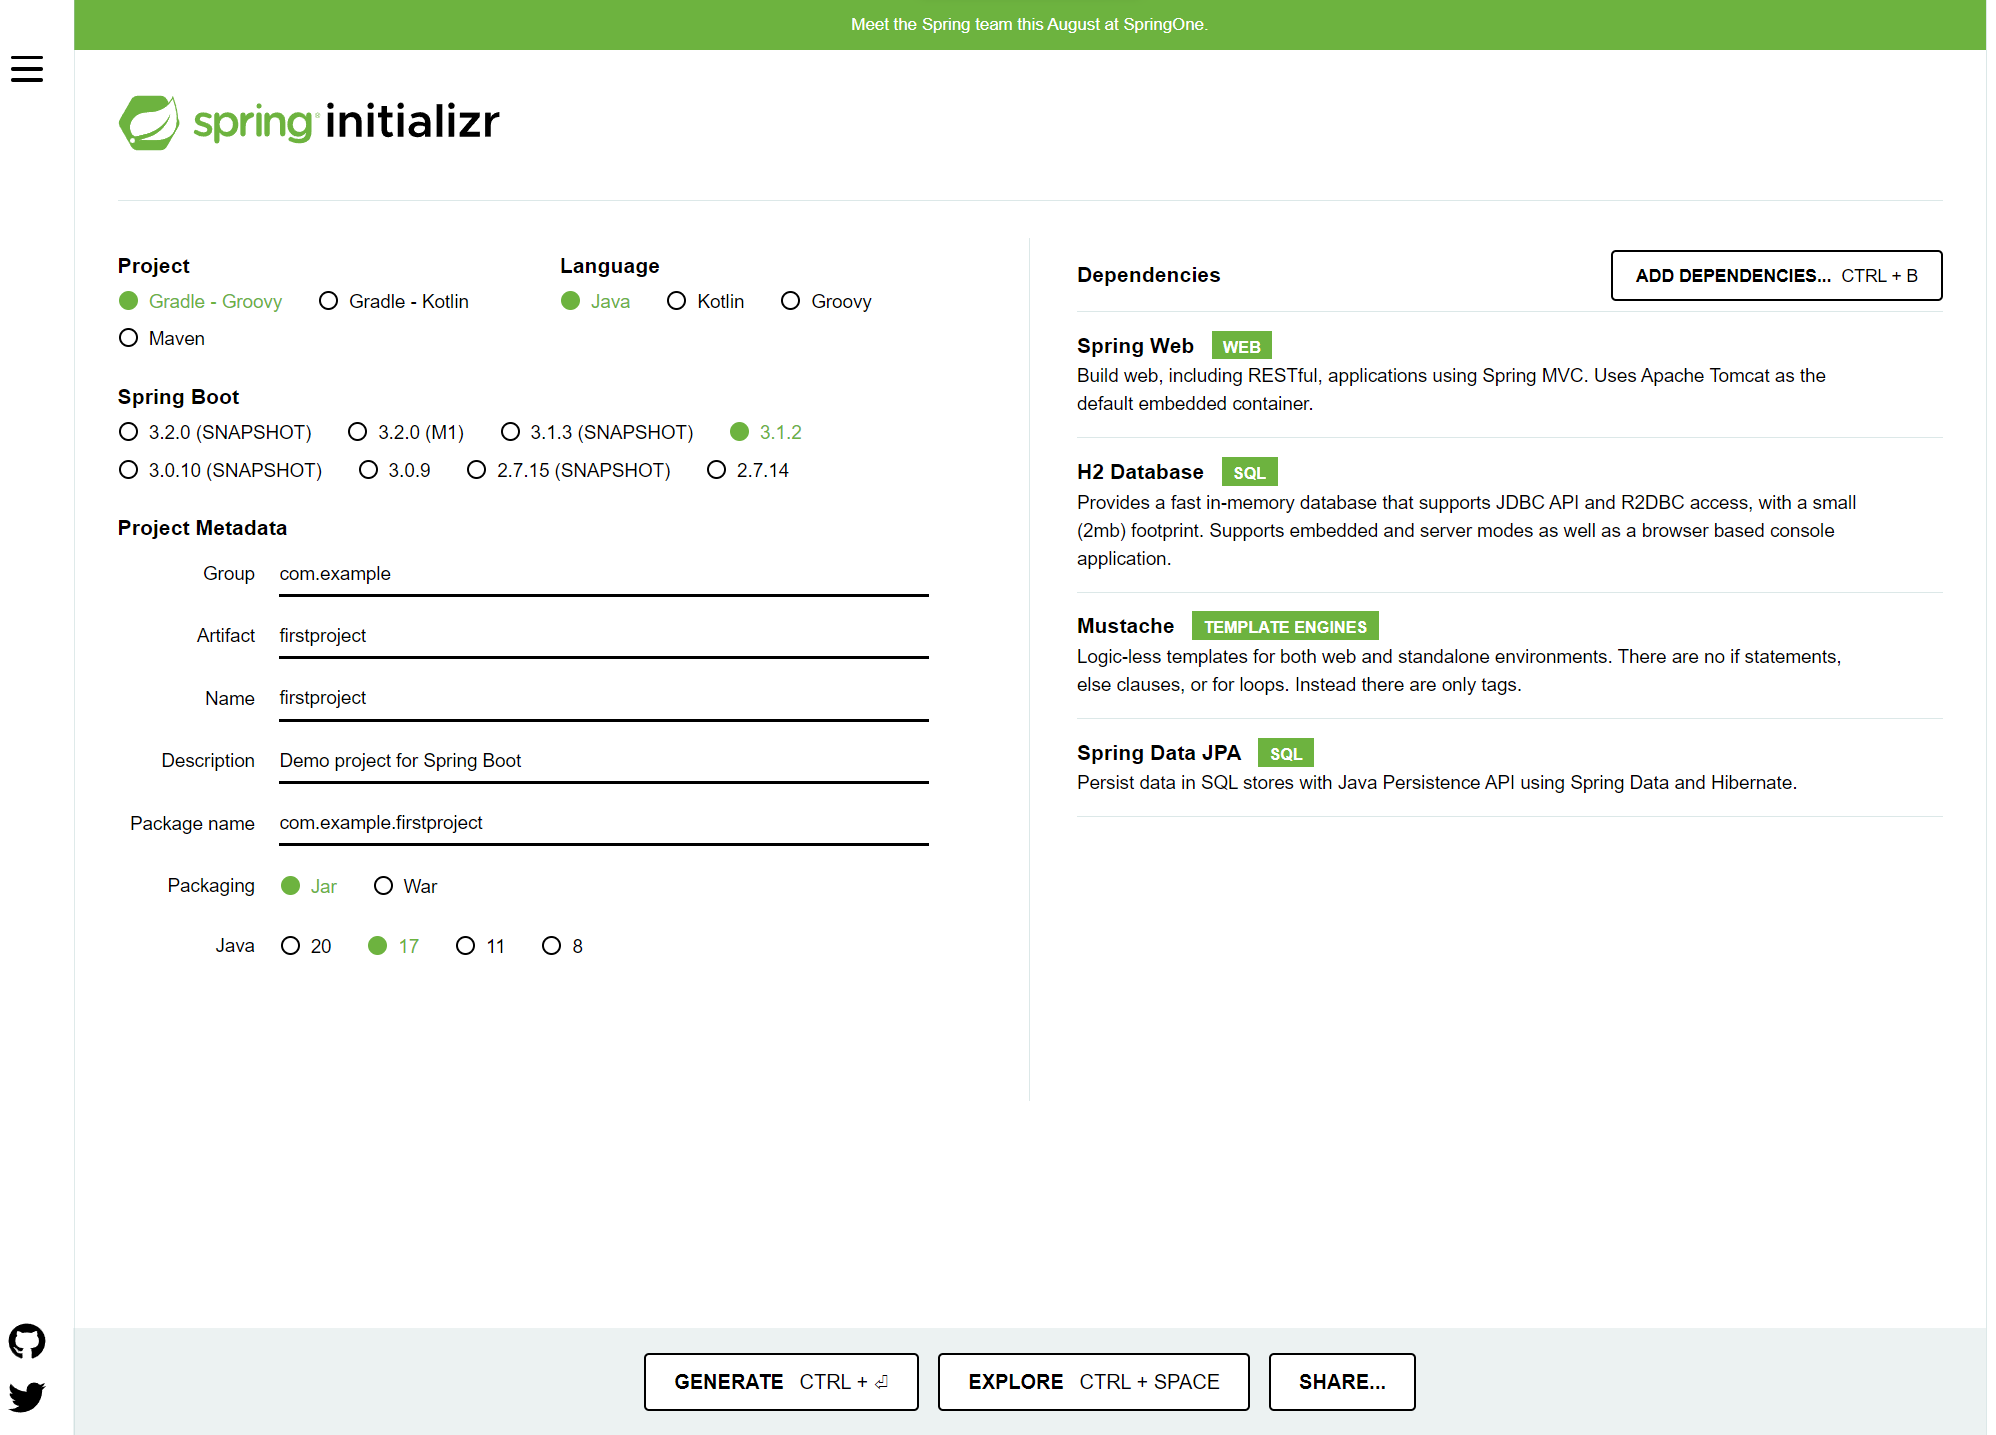Click the GitHub icon in sidebar

(27, 1341)
